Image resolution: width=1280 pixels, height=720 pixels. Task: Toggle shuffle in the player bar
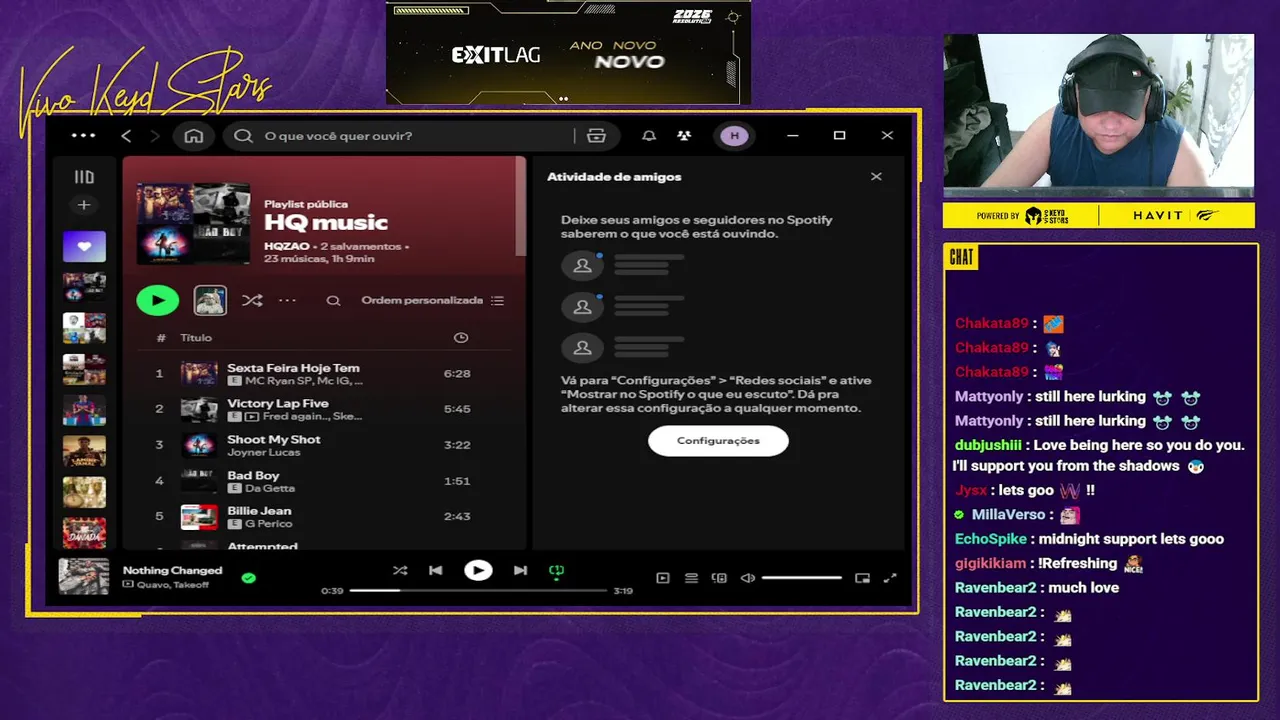pos(400,571)
